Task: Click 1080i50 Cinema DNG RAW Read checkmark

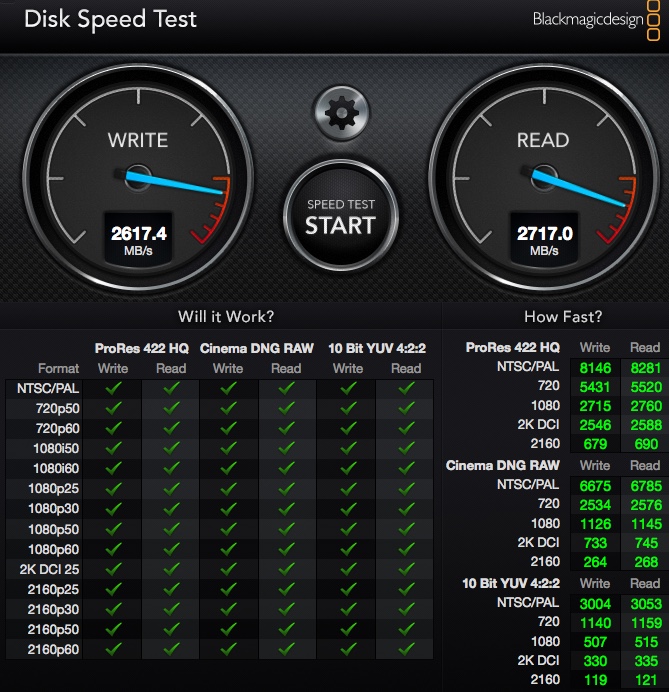Action: [x=286, y=448]
